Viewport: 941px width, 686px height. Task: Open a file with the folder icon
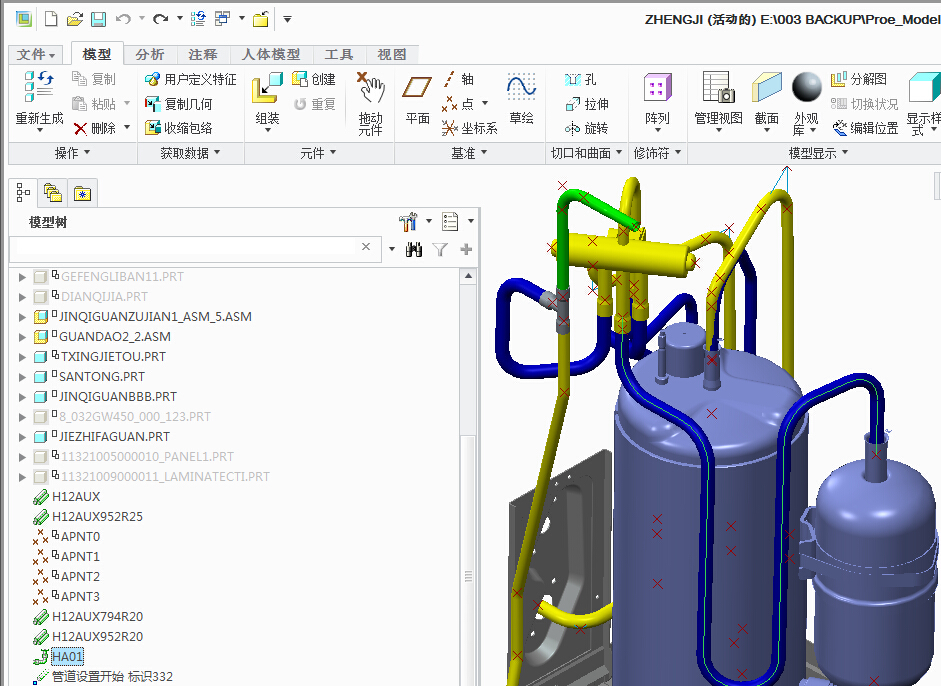(74, 19)
